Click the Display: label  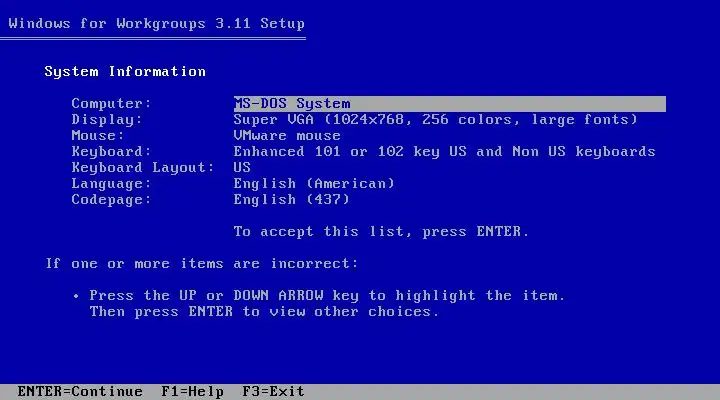[x=107, y=120]
